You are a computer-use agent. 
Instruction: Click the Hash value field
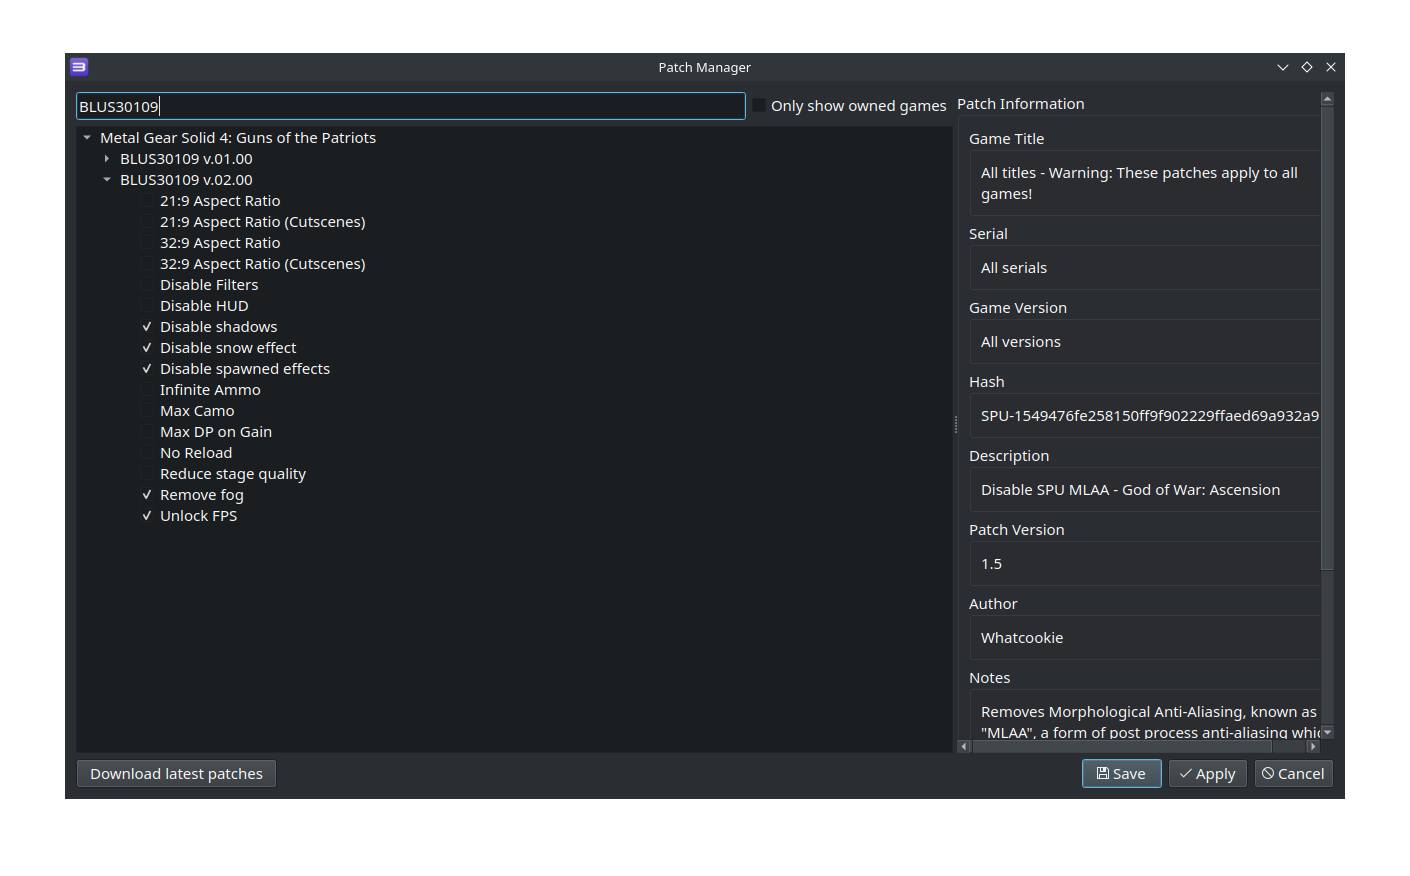tap(1145, 416)
